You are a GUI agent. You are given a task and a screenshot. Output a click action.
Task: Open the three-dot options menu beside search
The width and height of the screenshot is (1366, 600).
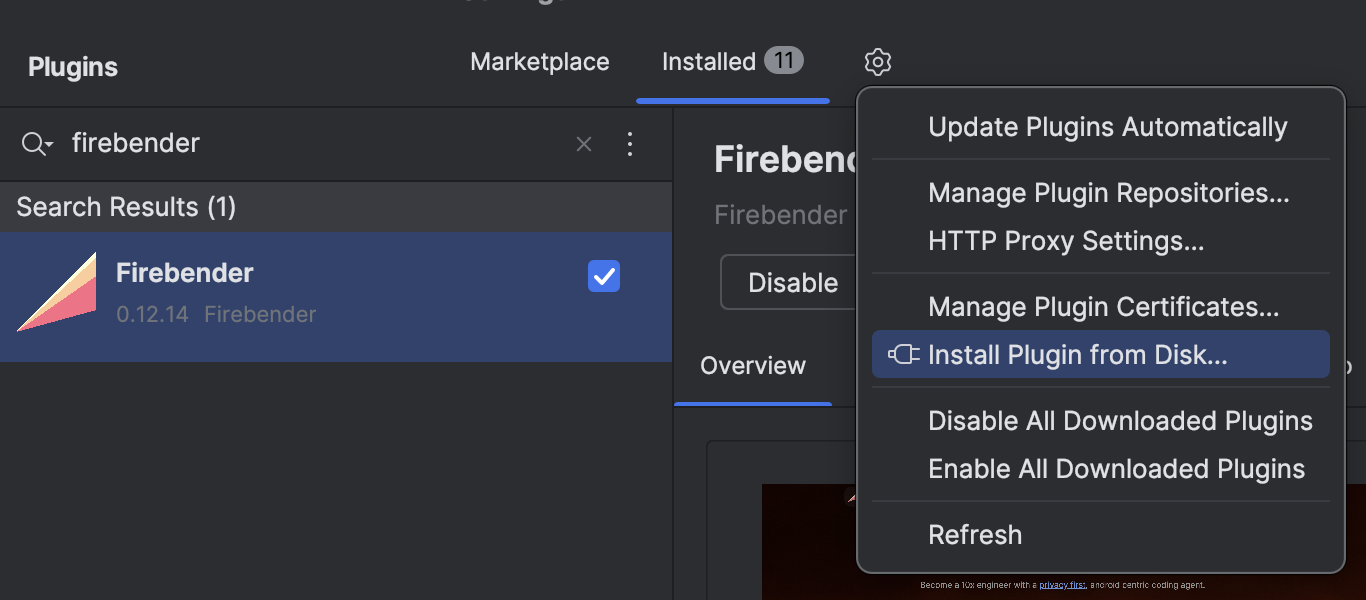(x=631, y=144)
